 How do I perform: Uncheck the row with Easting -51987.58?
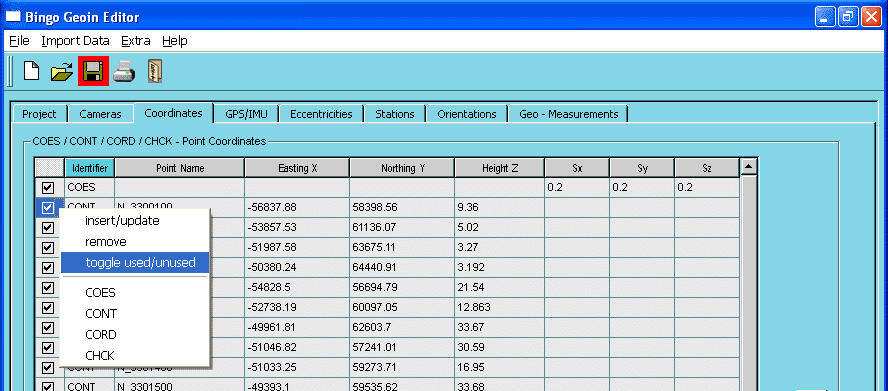coord(48,247)
